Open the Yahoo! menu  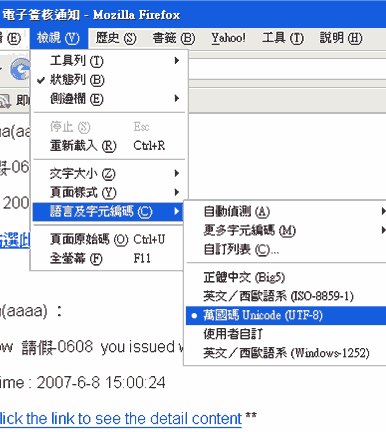228,38
